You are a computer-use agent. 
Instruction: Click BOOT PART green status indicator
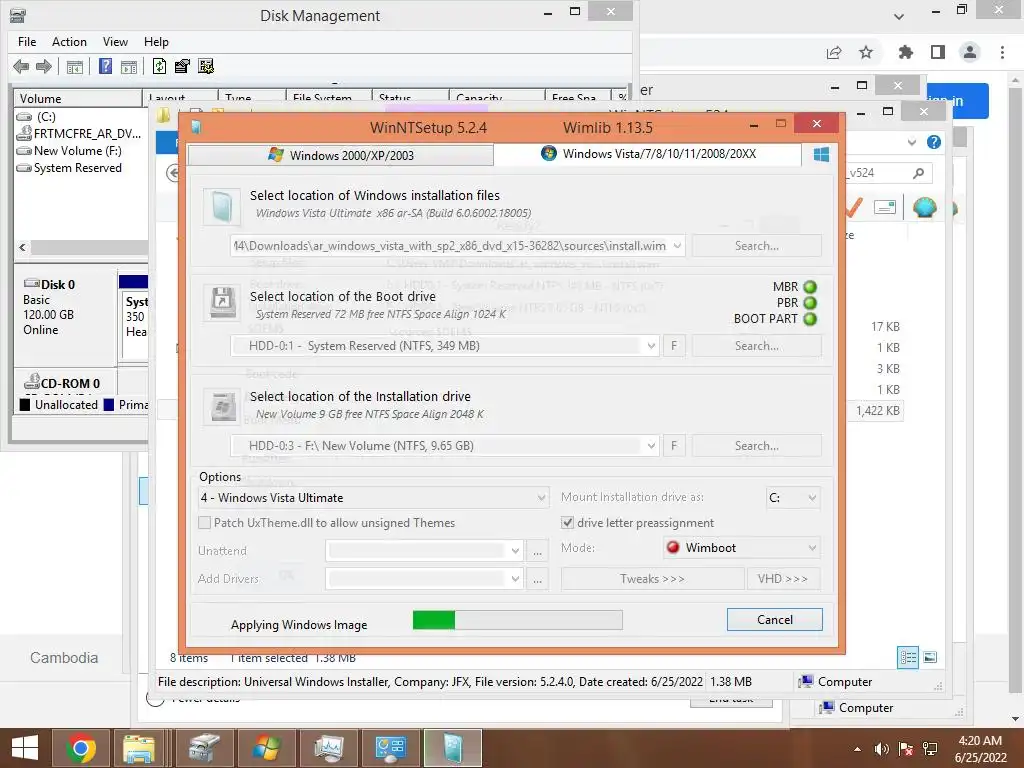pos(810,319)
